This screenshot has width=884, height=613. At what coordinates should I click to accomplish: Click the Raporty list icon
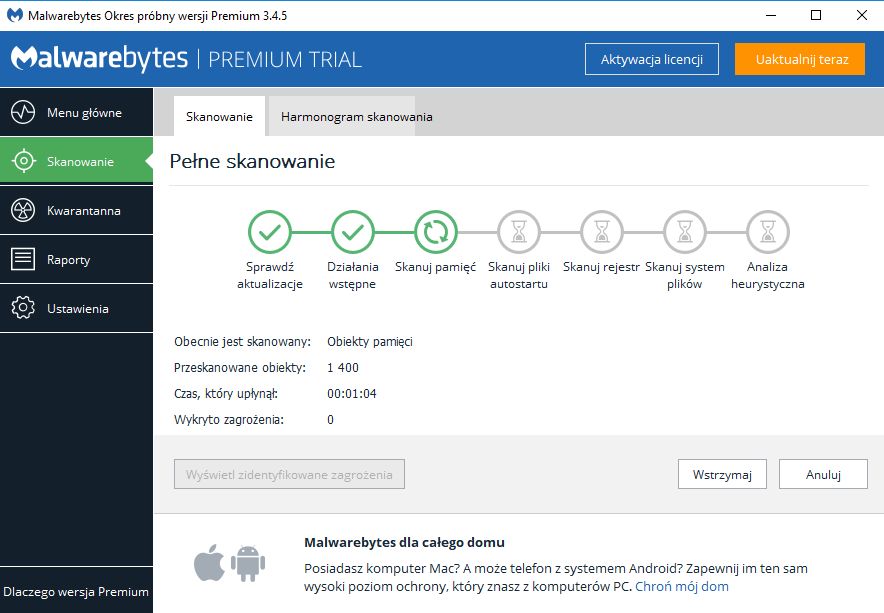(23, 259)
